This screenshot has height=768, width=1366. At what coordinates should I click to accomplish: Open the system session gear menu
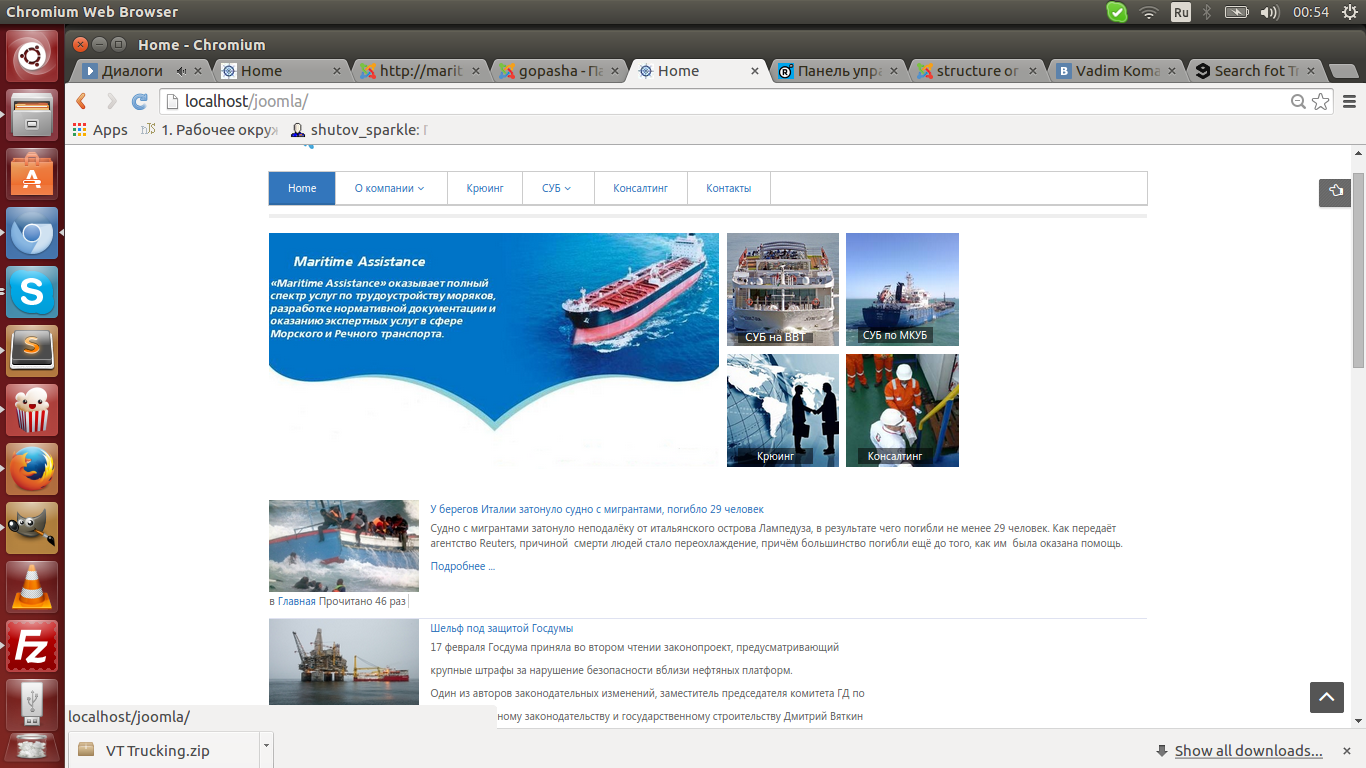[x=1350, y=12]
